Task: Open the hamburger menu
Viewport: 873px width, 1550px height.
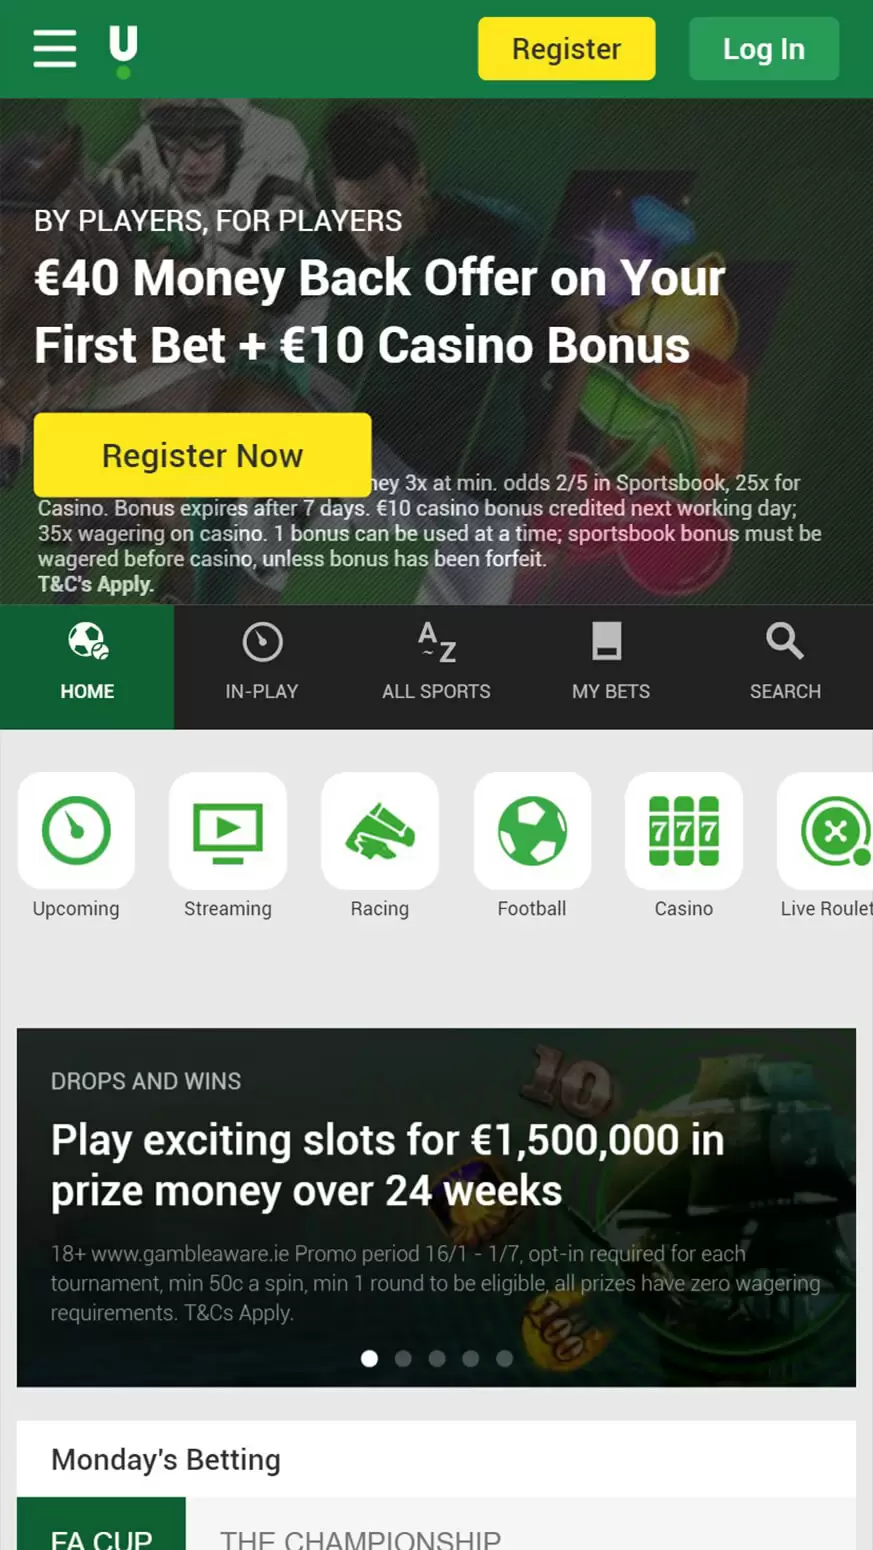Action: point(54,48)
